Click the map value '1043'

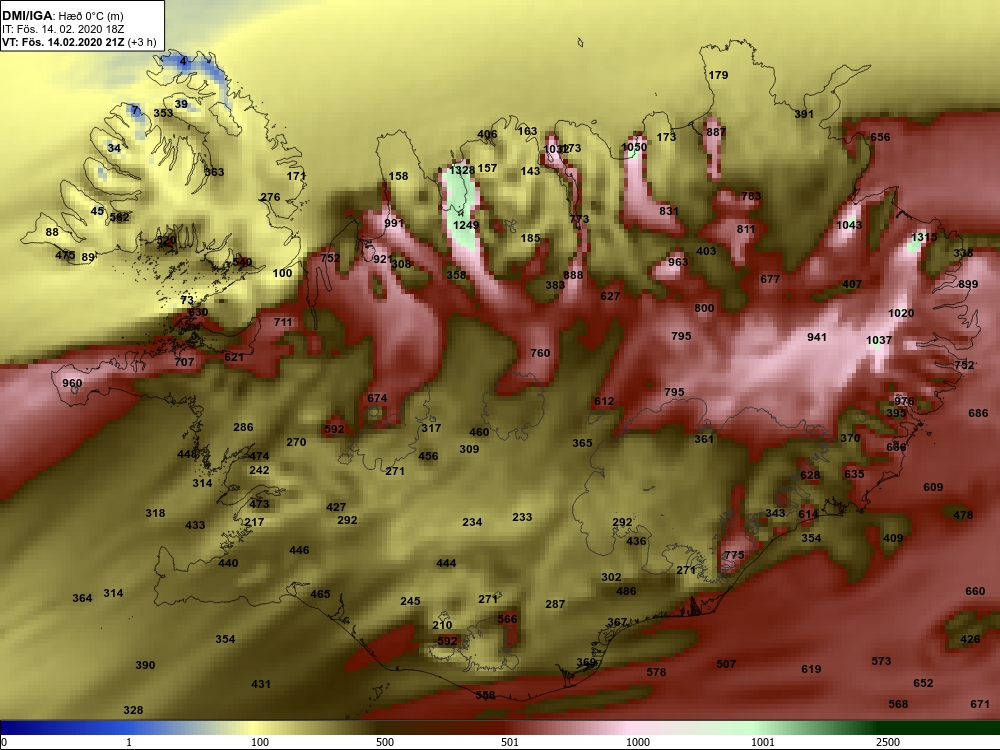849,225
